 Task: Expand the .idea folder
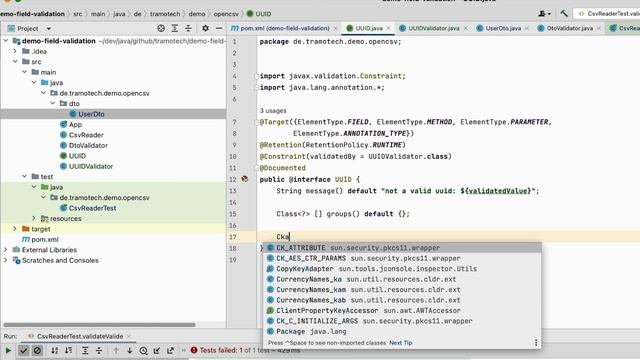tap(15, 51)
